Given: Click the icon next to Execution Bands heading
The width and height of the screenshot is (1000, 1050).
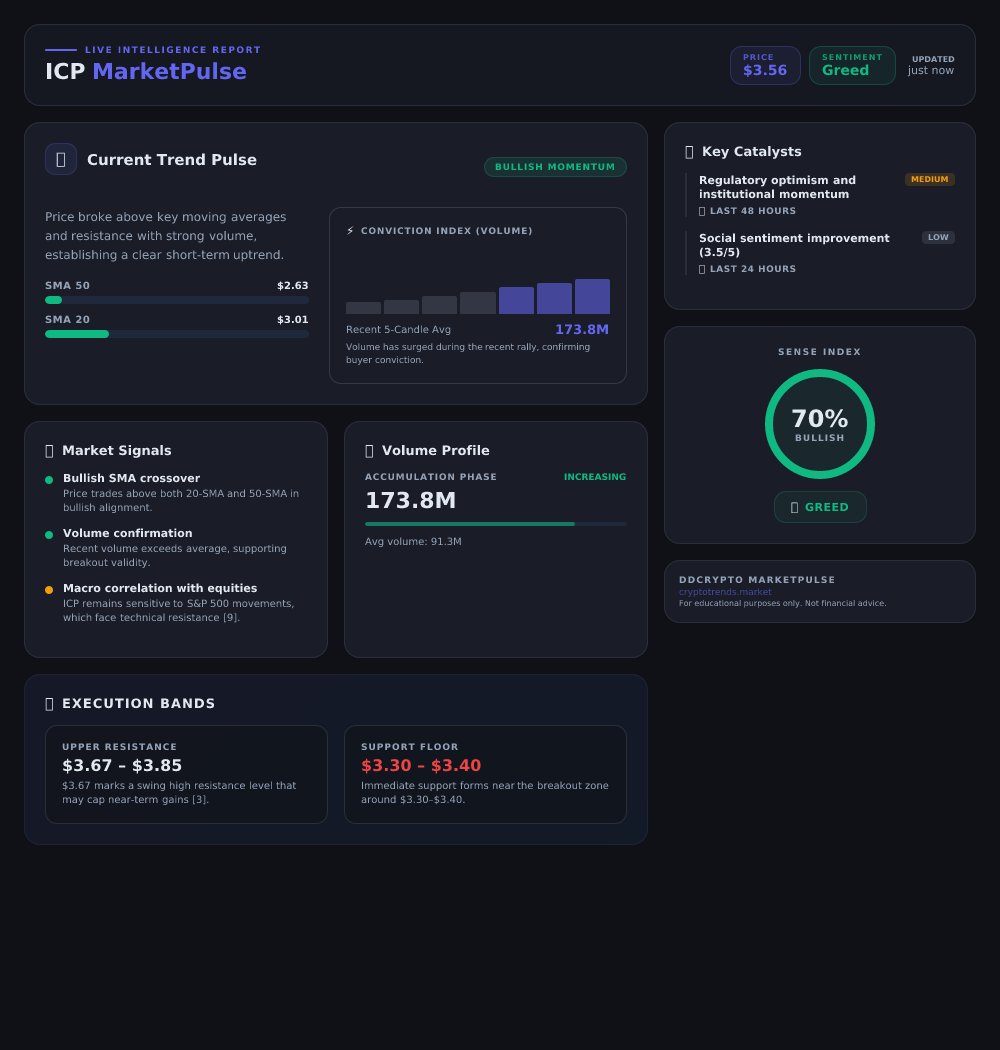Looking at the screenshot, I should pyautogui.click(x=49, y=704).
